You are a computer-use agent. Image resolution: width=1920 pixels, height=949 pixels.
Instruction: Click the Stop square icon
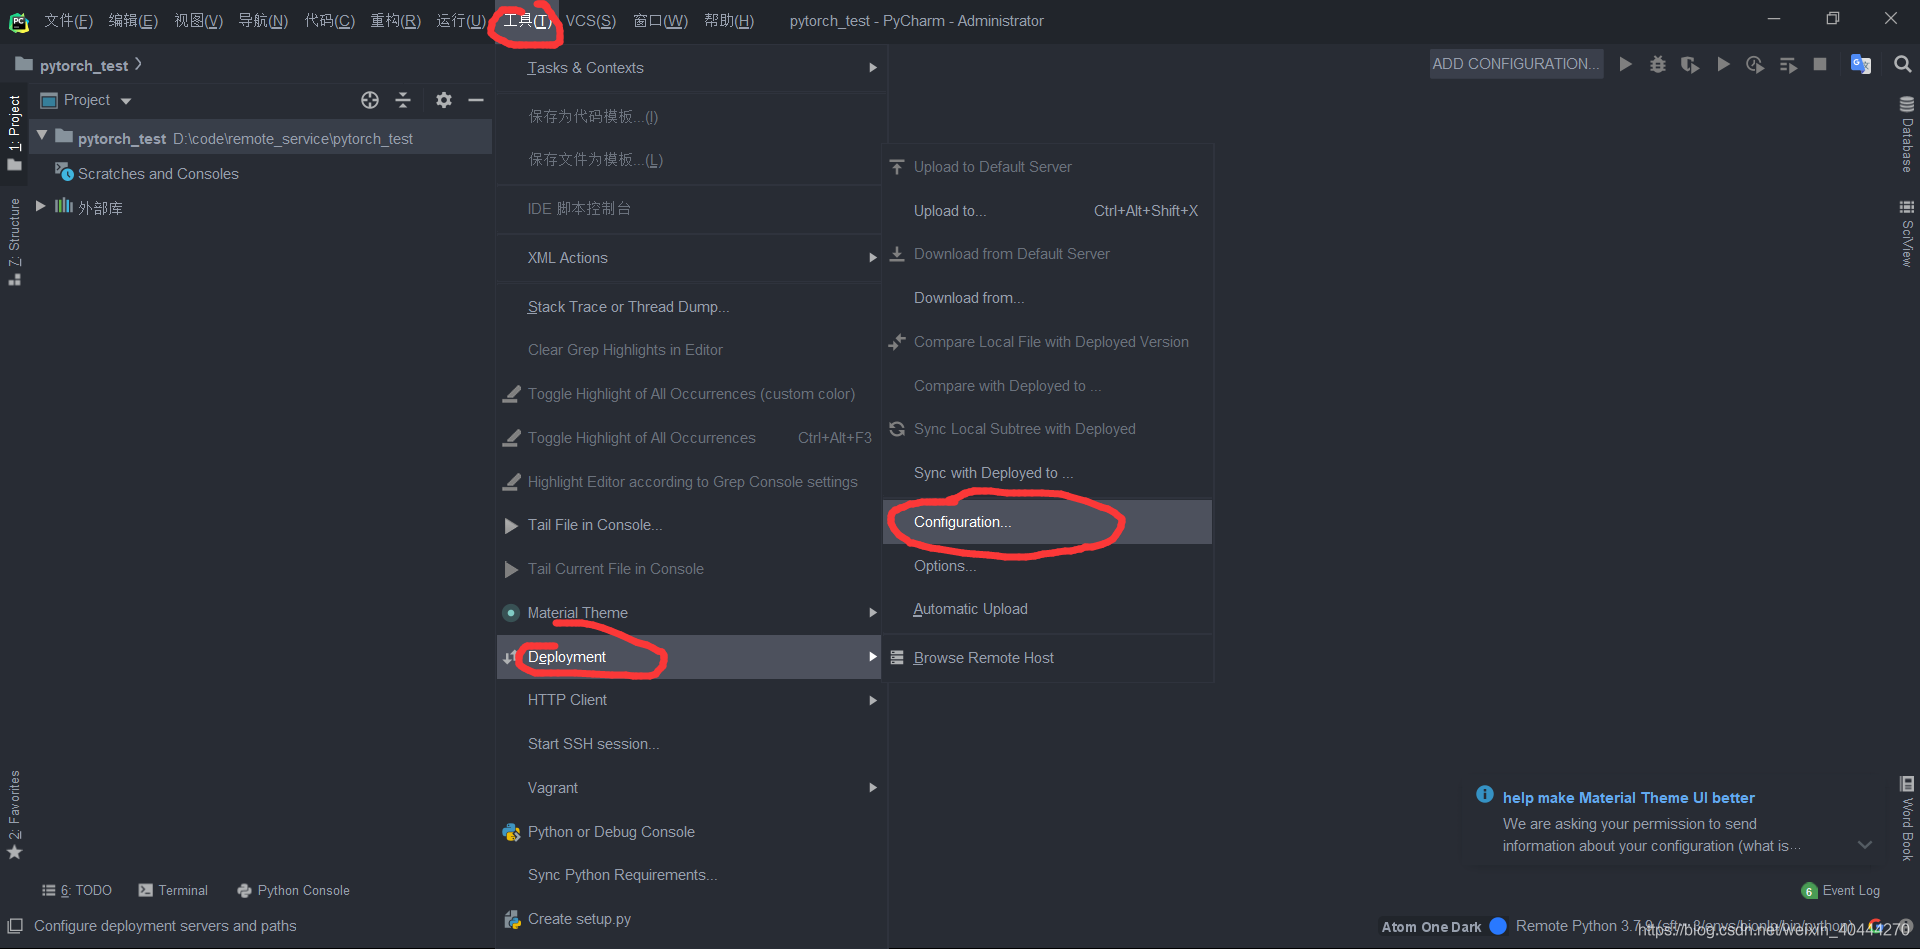point(1820,64)
